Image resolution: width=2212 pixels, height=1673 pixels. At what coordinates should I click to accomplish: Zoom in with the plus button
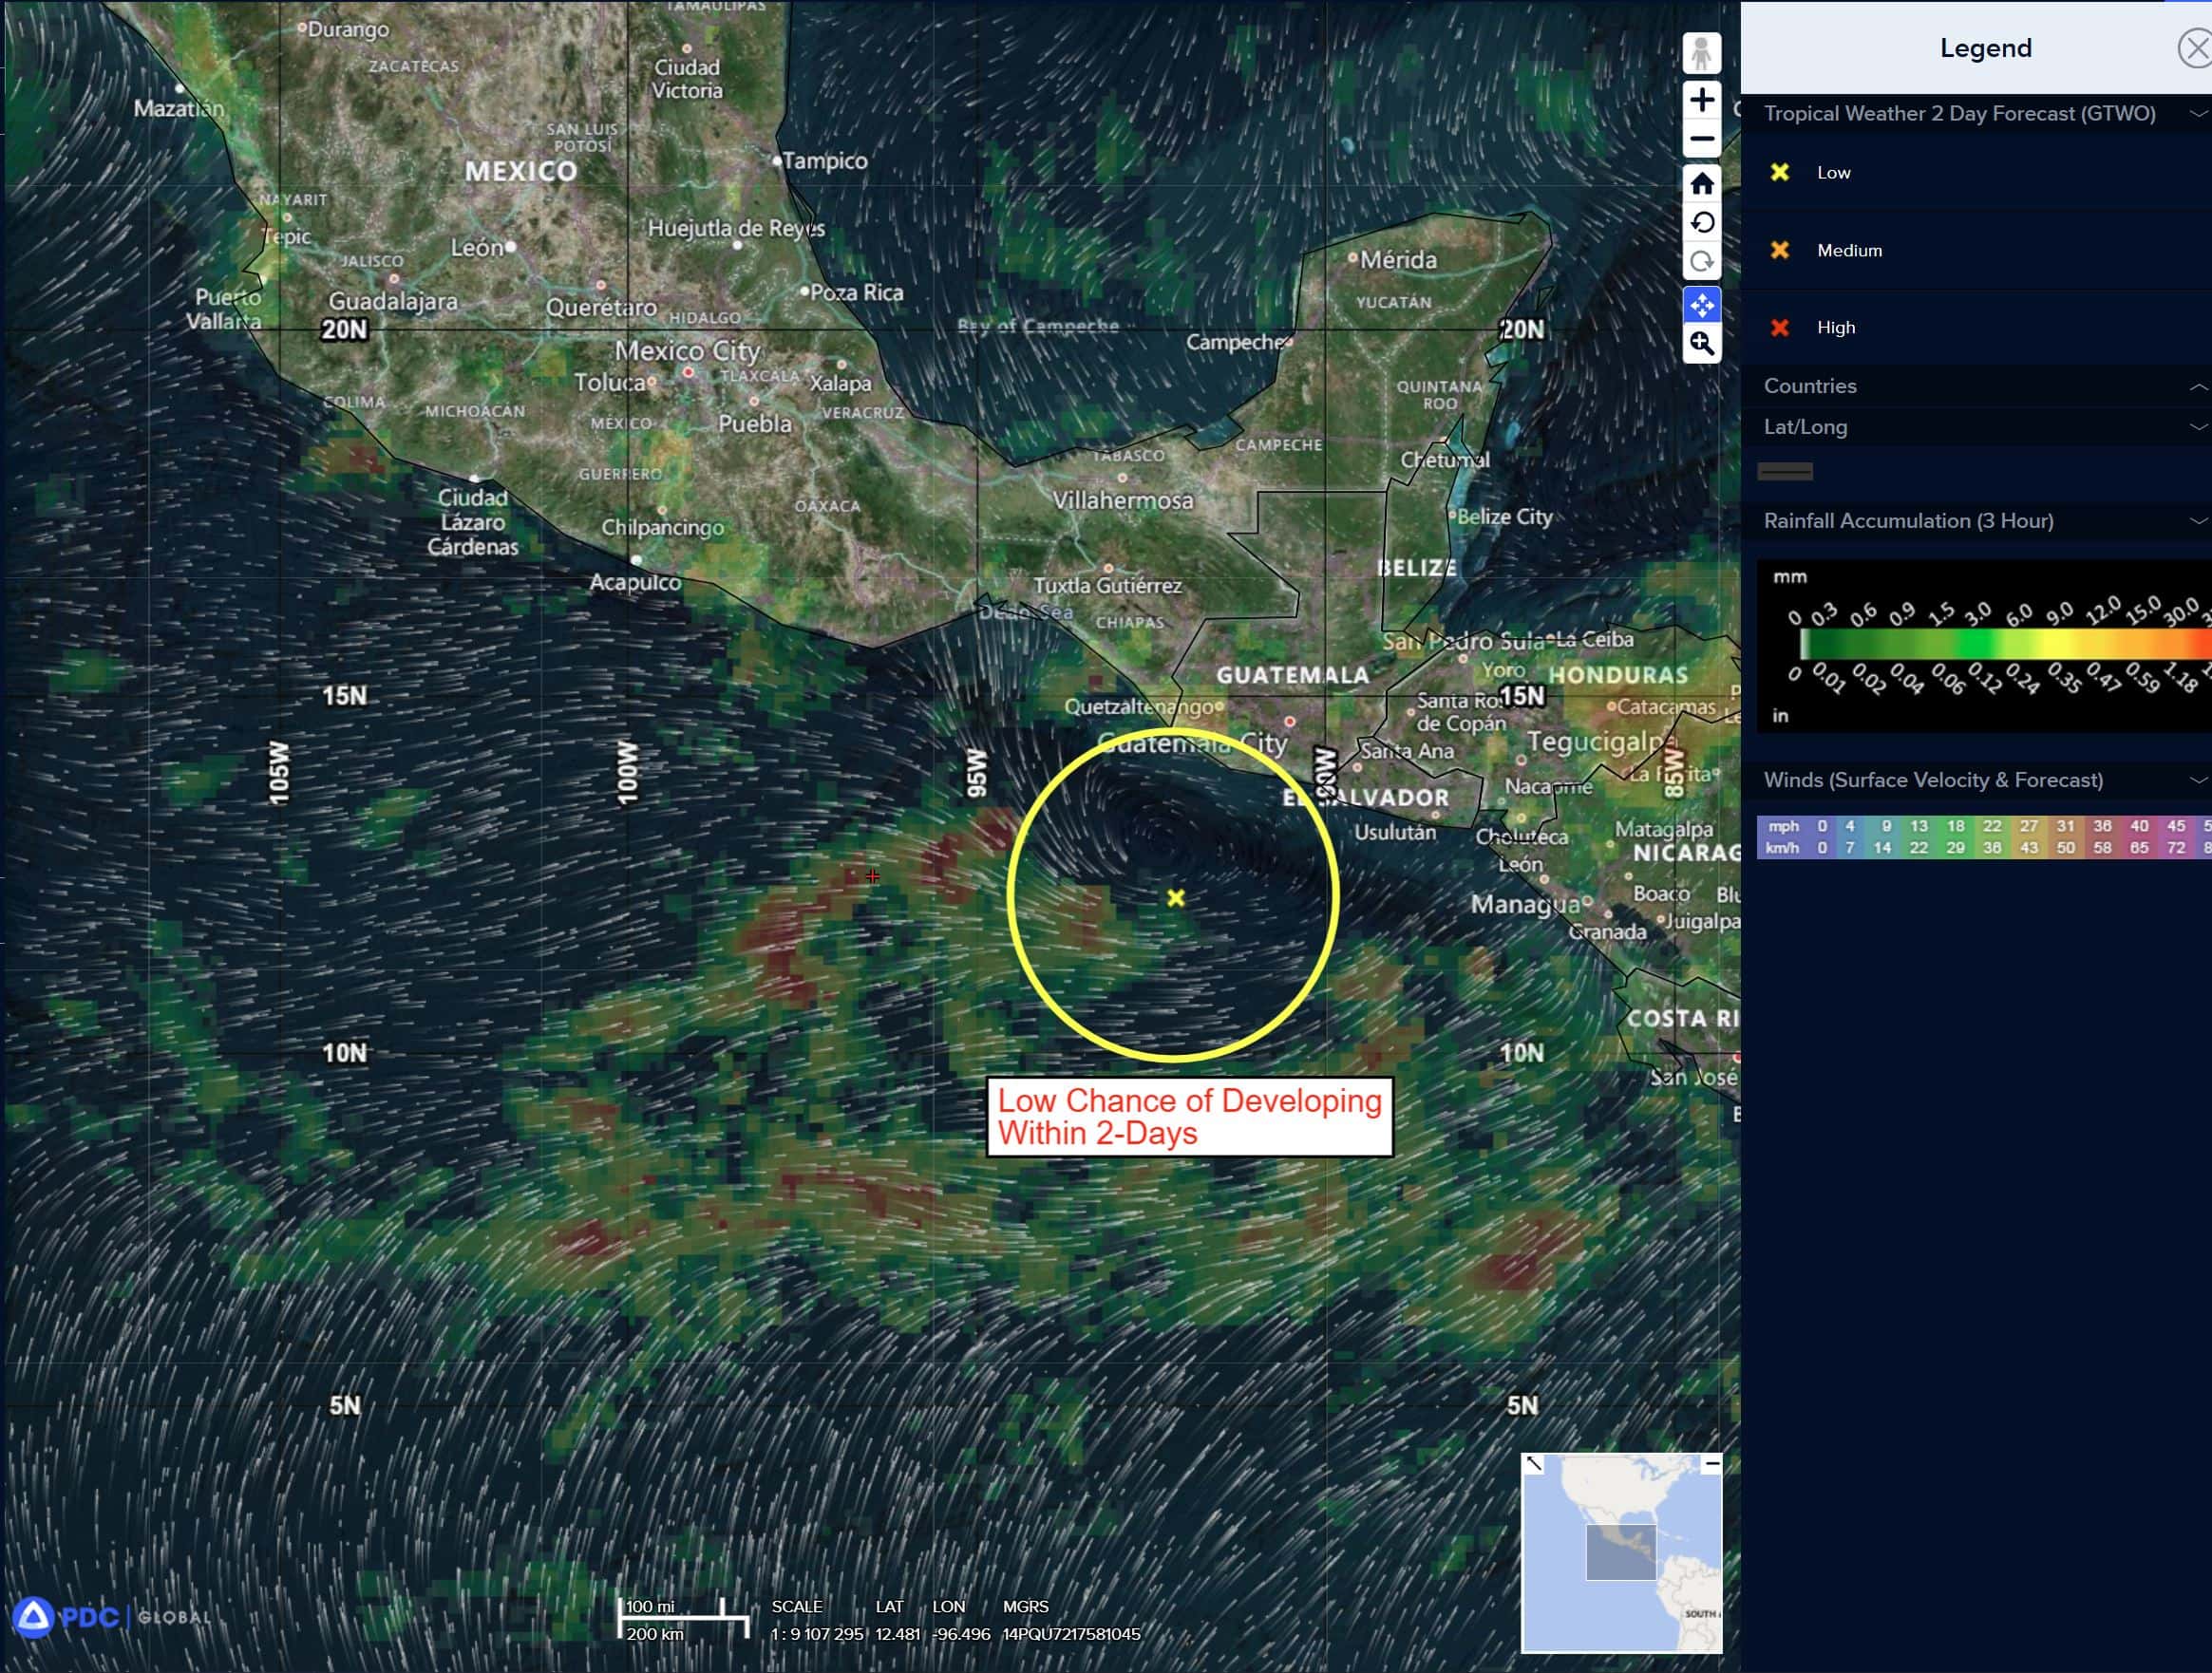(x=1701, y=100)
